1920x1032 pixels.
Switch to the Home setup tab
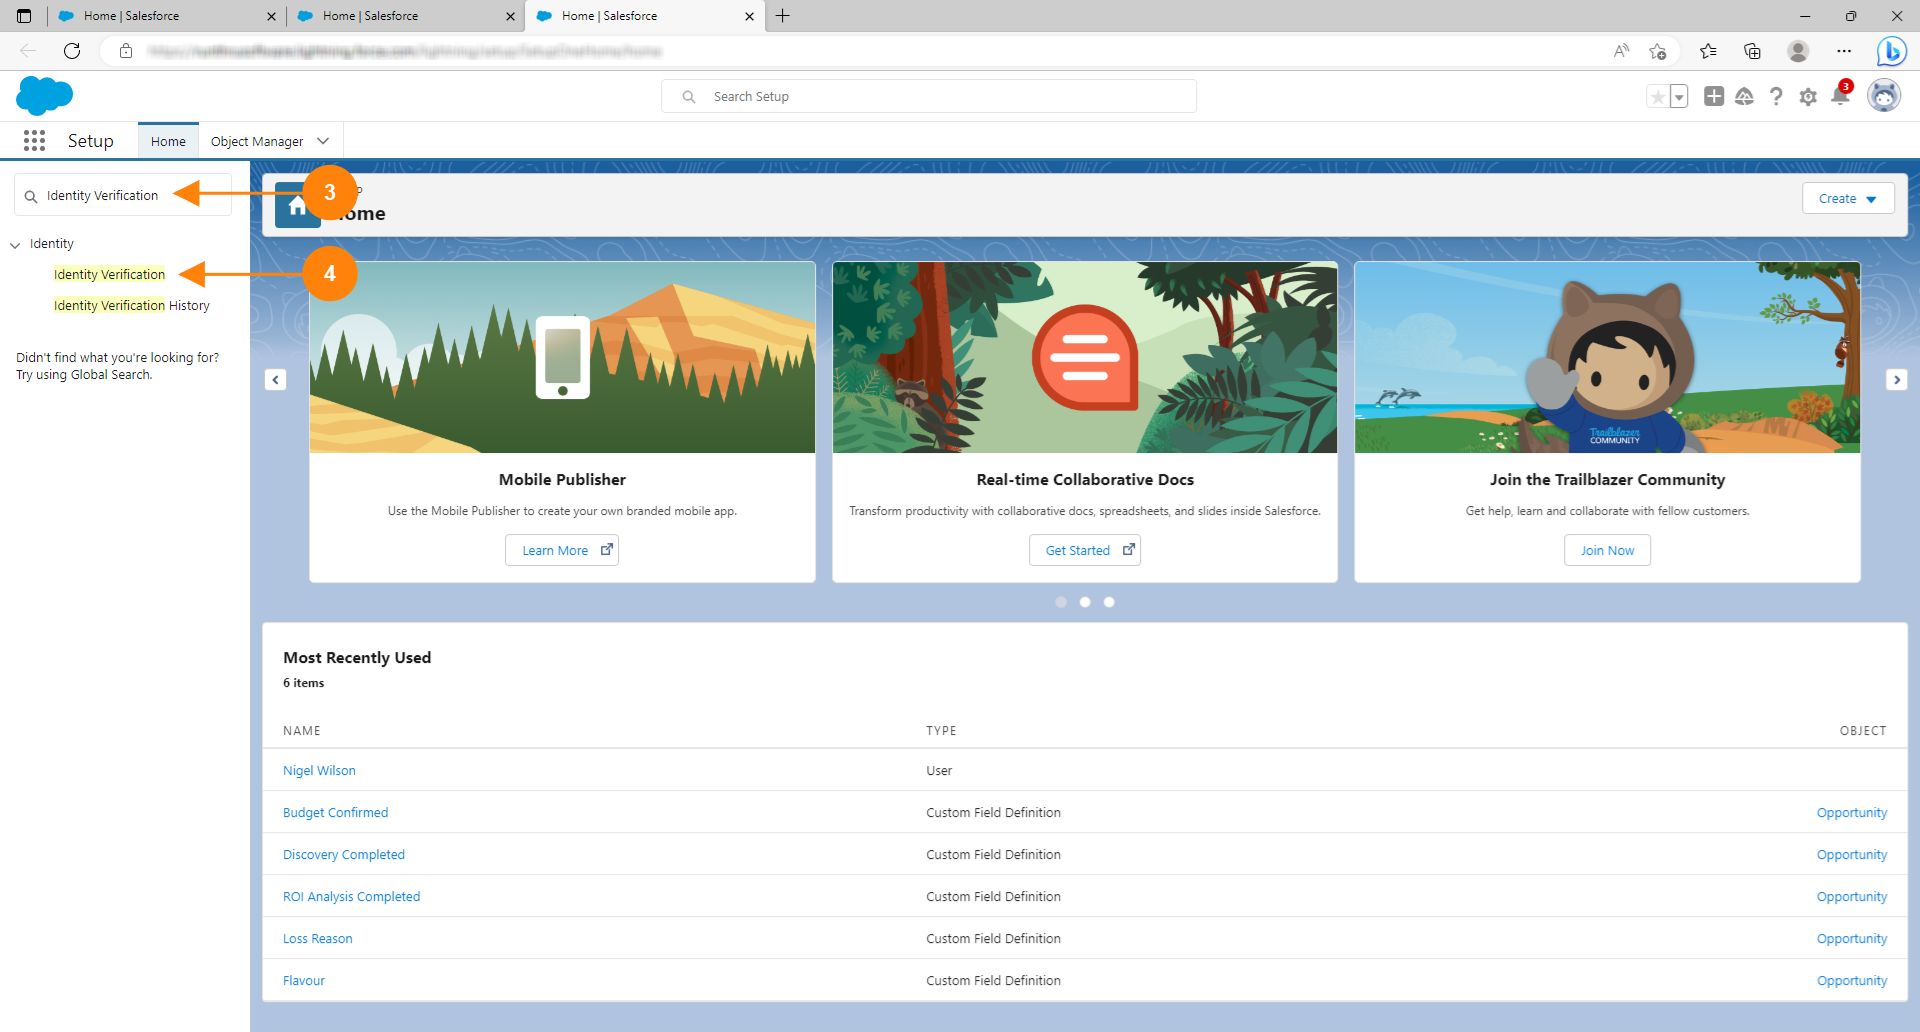pos(168,141)
